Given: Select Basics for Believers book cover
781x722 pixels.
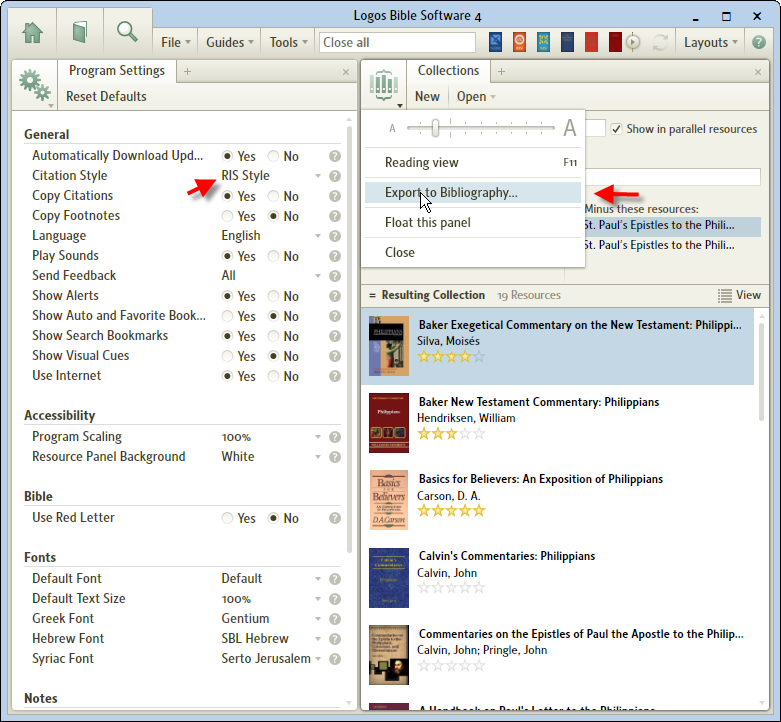Looking at the screenshot, I should (x=389, y=500).
